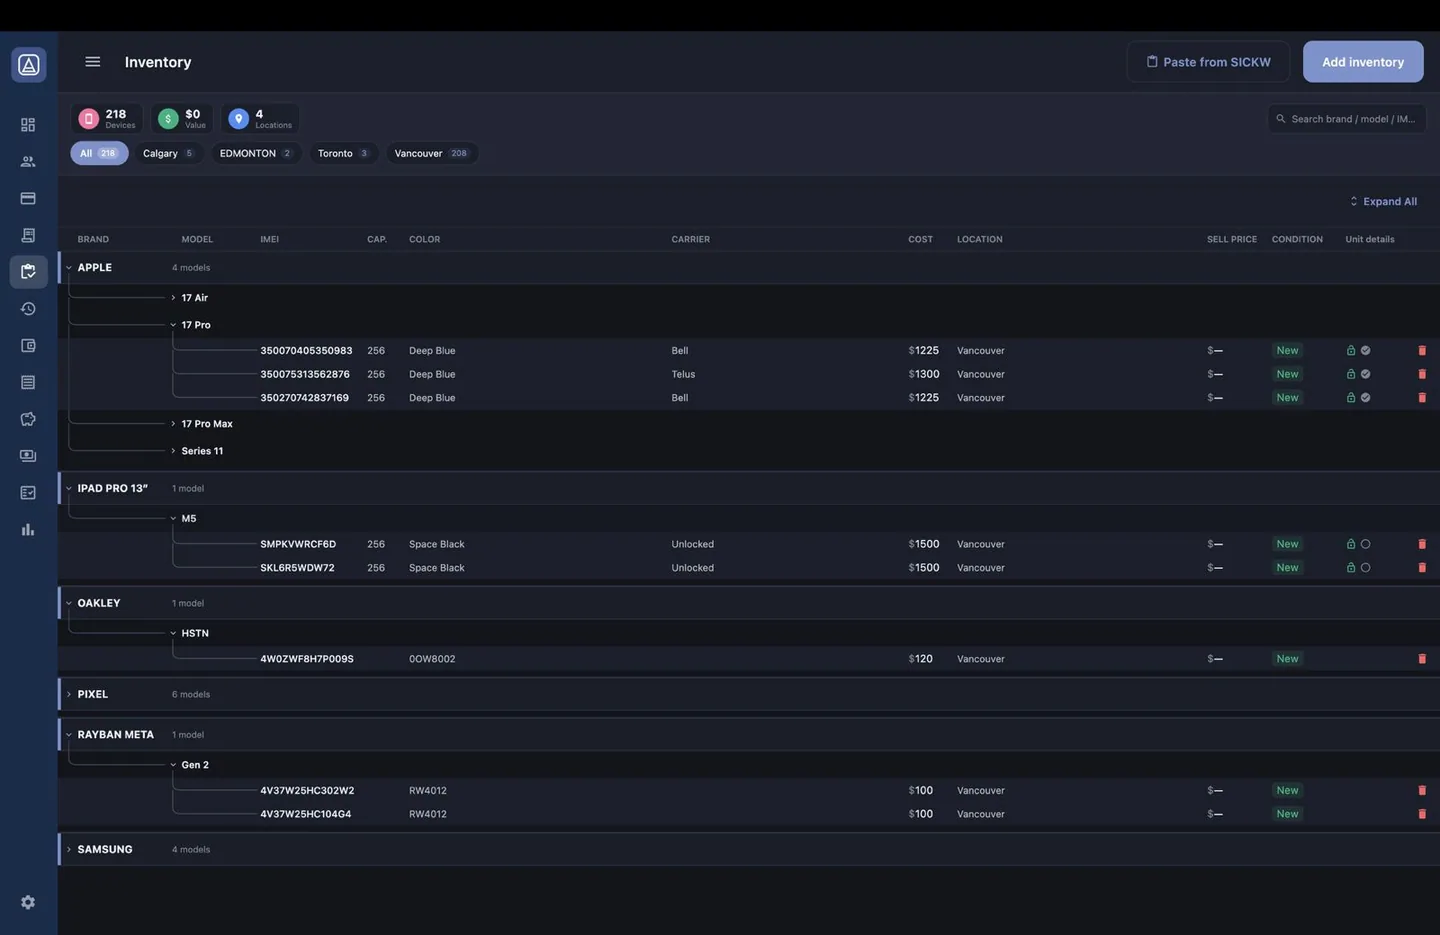Click the lock icon for IMEI 350270742837169
Image resolution: width=1440 pixels, height=935 pixels.
coord(1351,398)
